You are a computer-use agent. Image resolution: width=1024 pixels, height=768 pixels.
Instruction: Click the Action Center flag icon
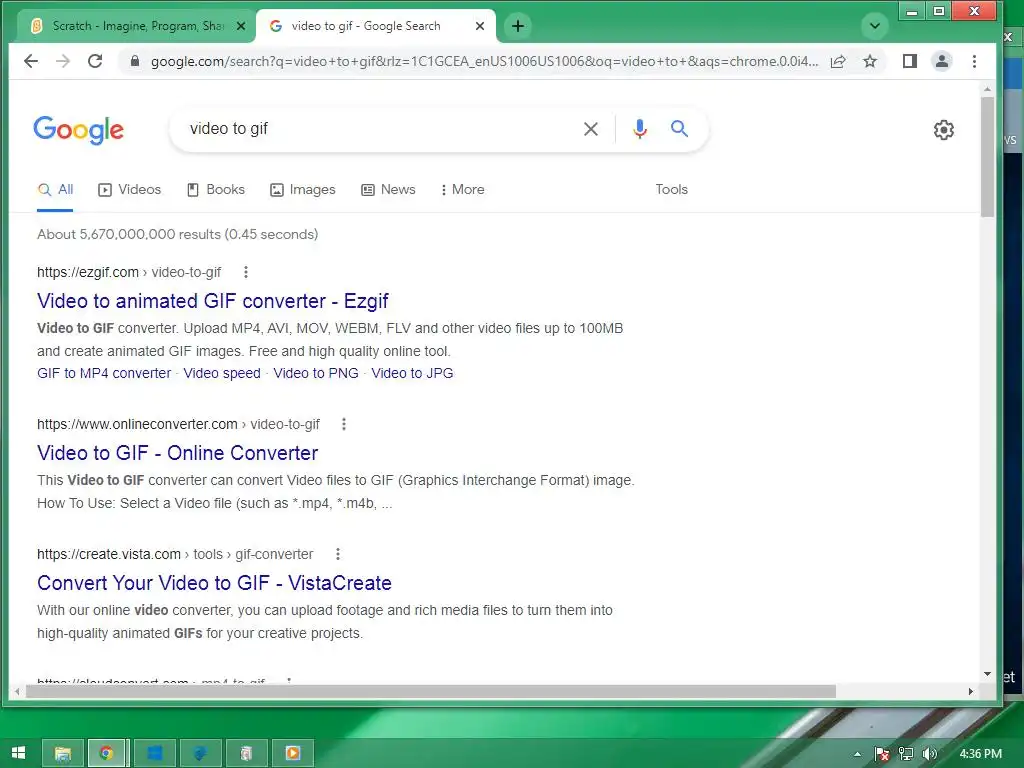pyautogui.click(x=882, y=754)
